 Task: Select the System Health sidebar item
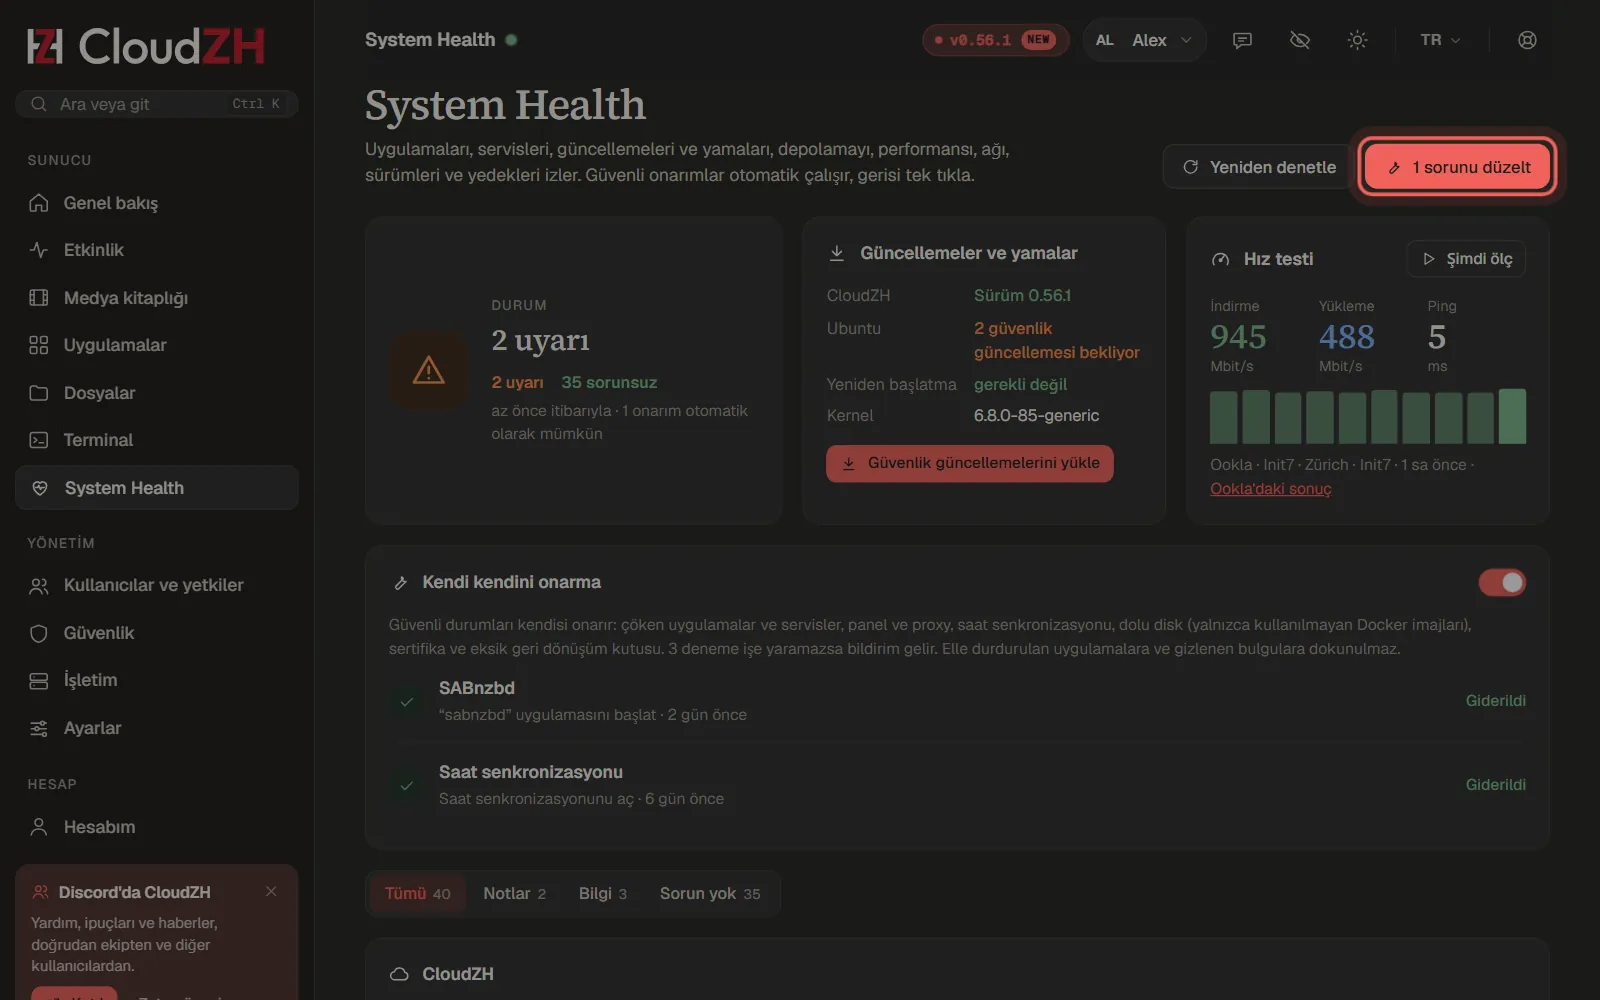click(x=157, y=488)
